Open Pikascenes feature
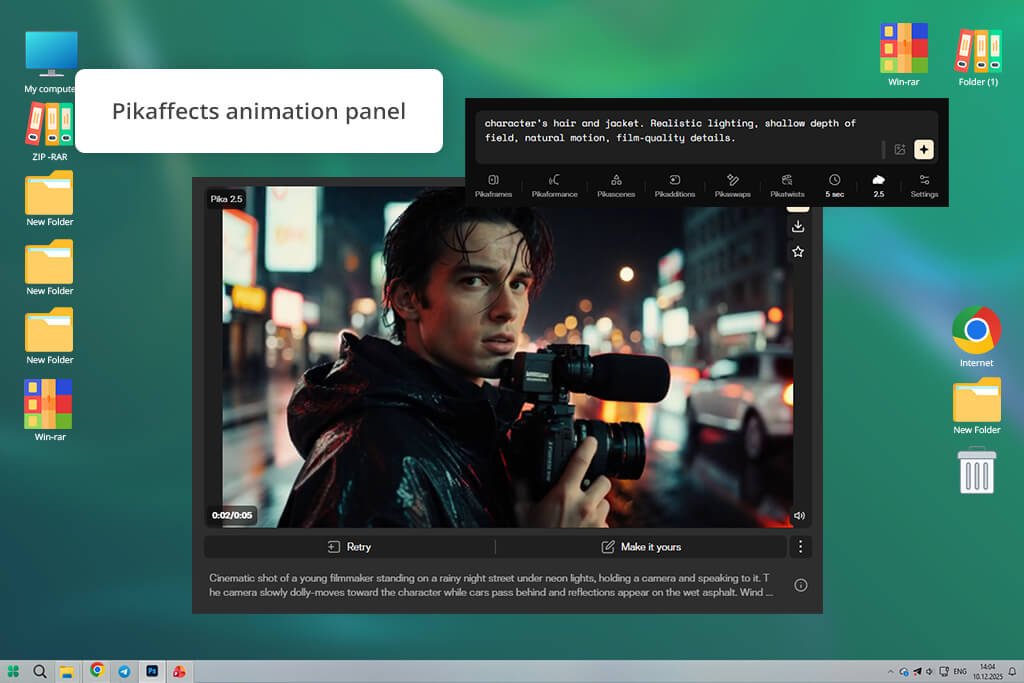Image resolution: width=1024 pixels, height=683 pixels. (616, 185)
